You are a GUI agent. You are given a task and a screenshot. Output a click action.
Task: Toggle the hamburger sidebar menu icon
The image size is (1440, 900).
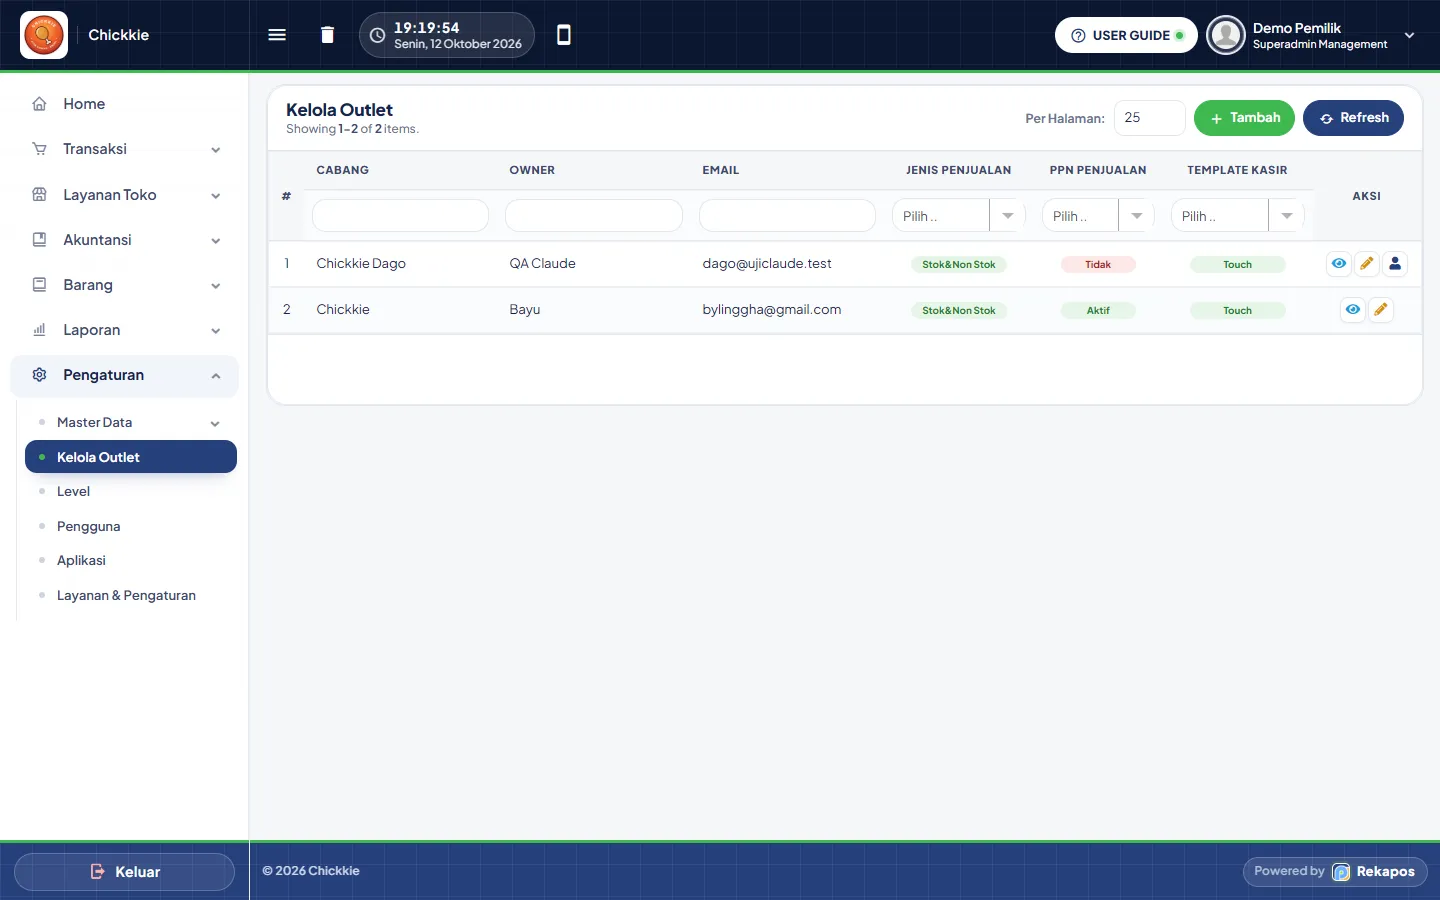(277, 35)
